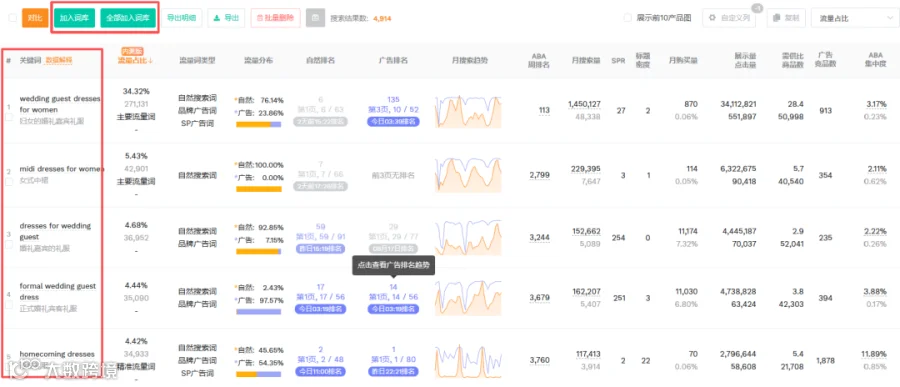This screenshot has width=900, height=387.
Task: Click ABA weekly rank value 113
Action: click(544, 110)
